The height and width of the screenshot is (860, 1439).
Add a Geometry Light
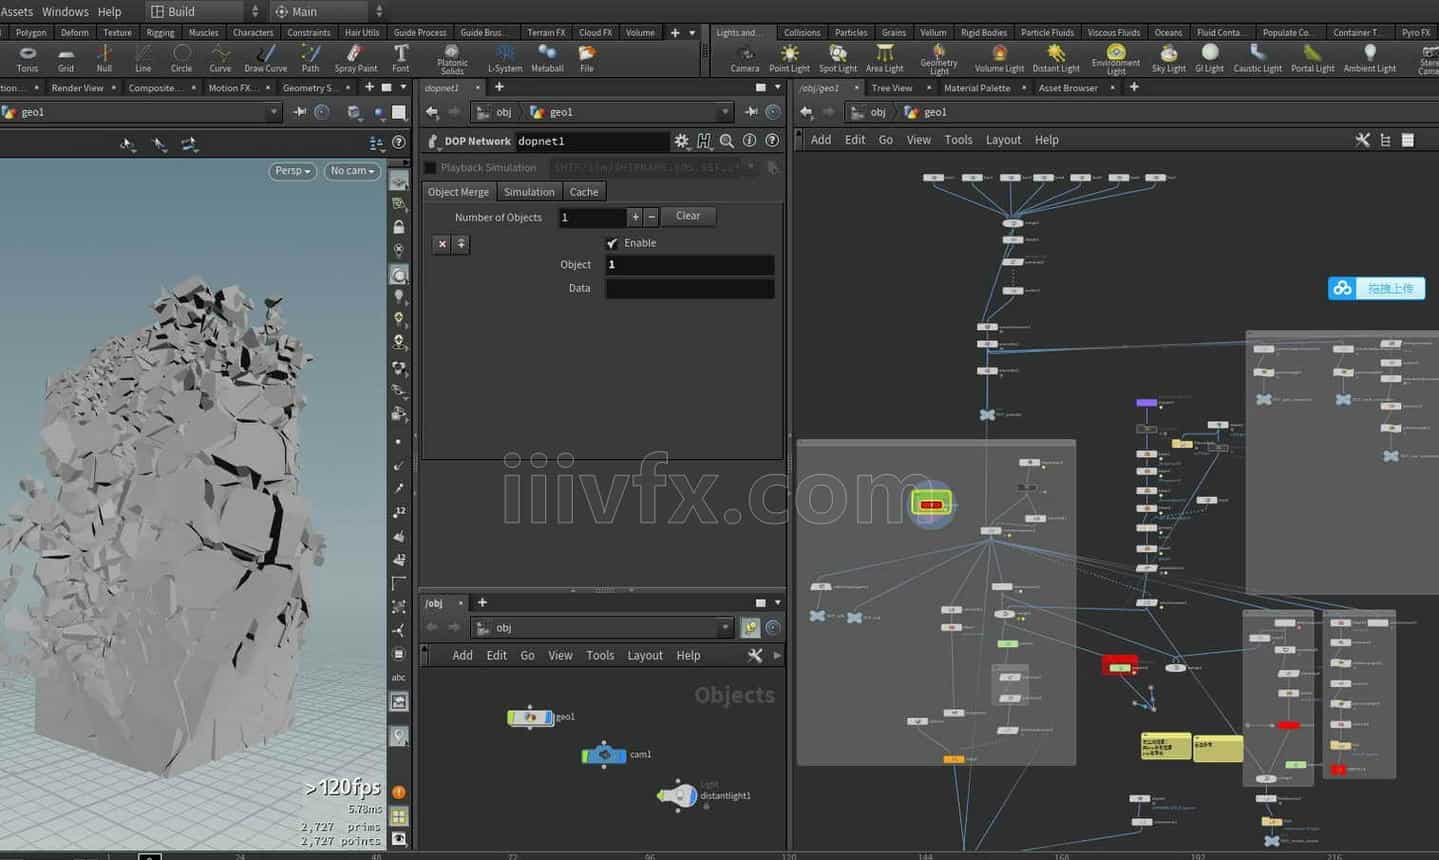(939, 59)
